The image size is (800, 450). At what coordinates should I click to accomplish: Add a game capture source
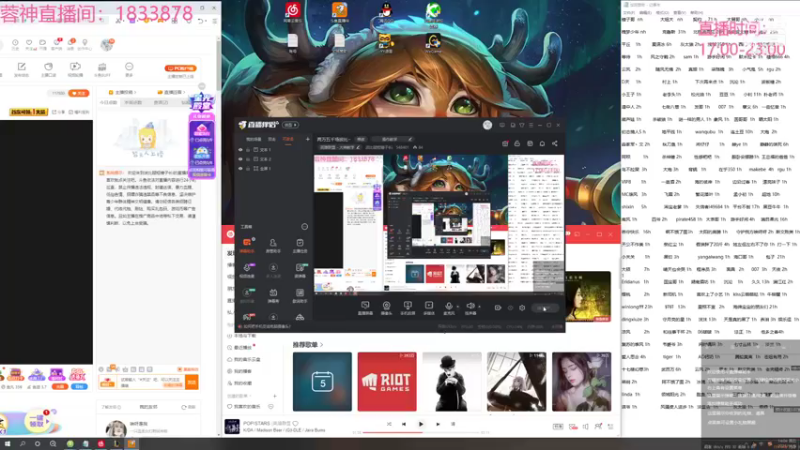click(407, 308)
